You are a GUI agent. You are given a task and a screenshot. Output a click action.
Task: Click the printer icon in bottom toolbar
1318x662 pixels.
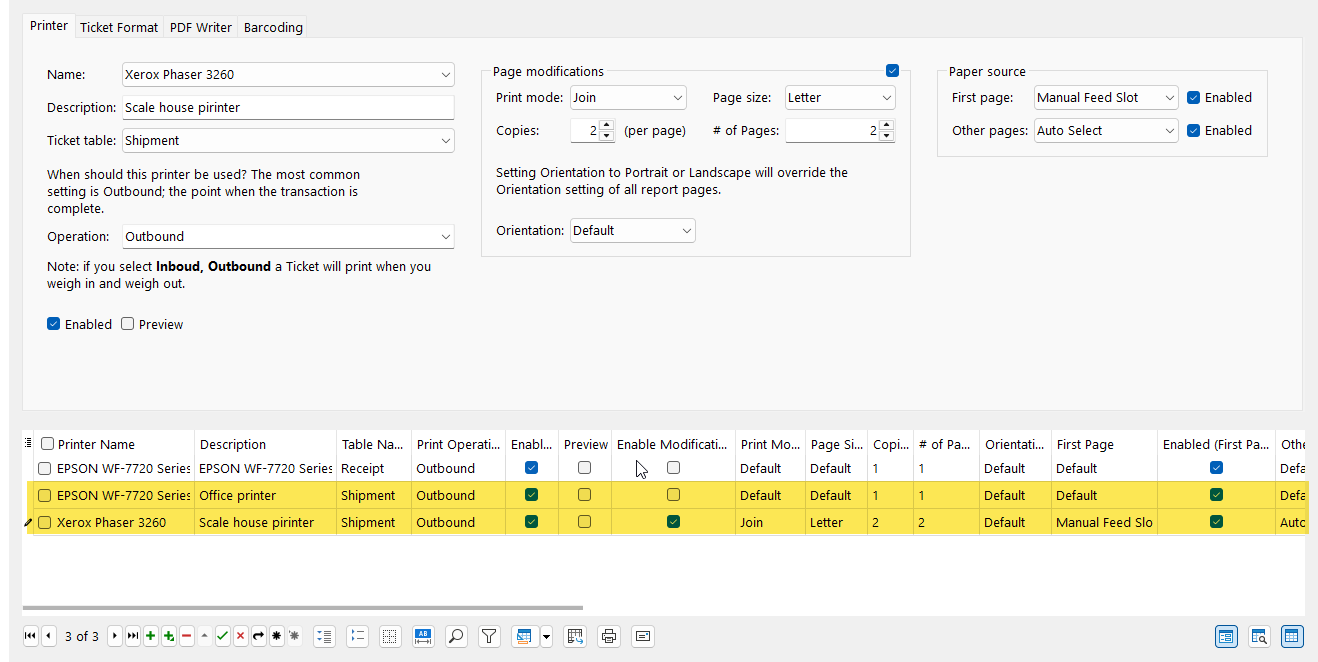[608, 636]
